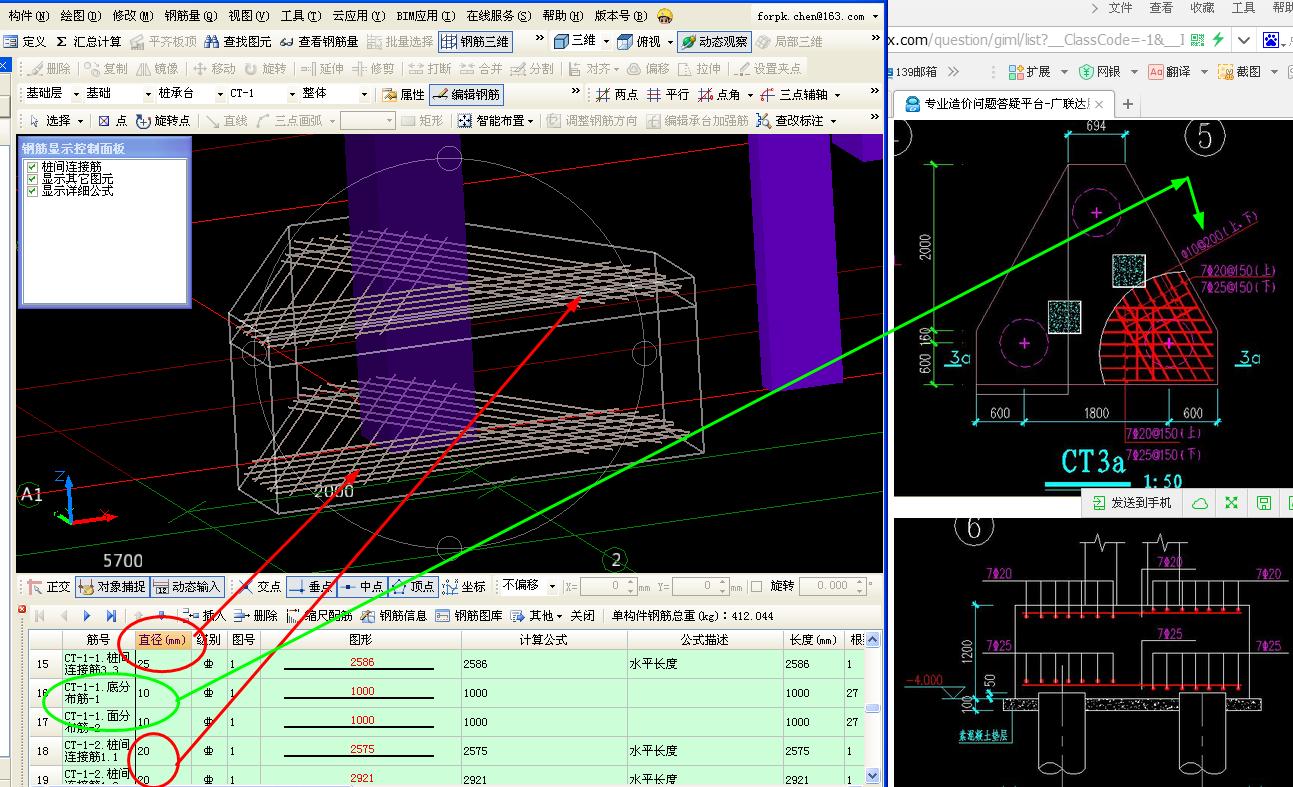Click 查看钢筋量 view rebar quantity
Image resolution: width=1293 pixels, height=787 pixels.
(x=318, y=42)
